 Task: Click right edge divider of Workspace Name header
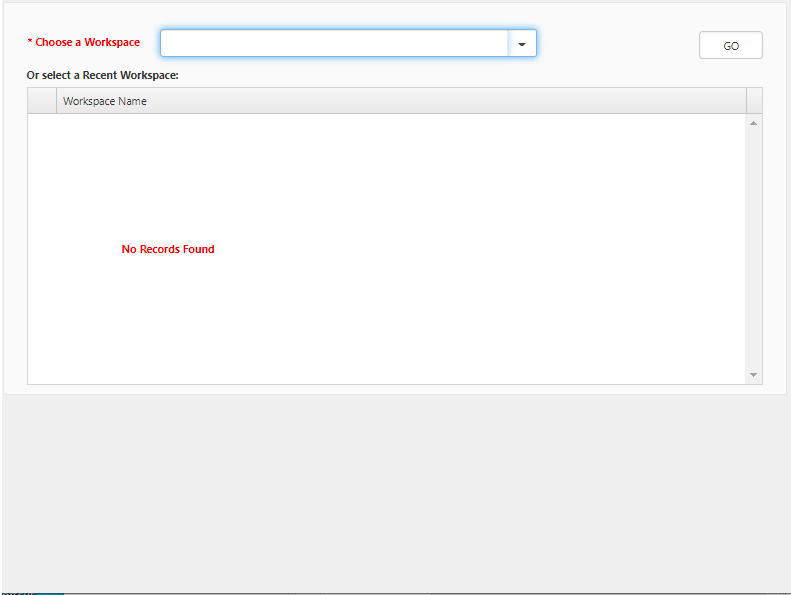click(x=746, y=101)
